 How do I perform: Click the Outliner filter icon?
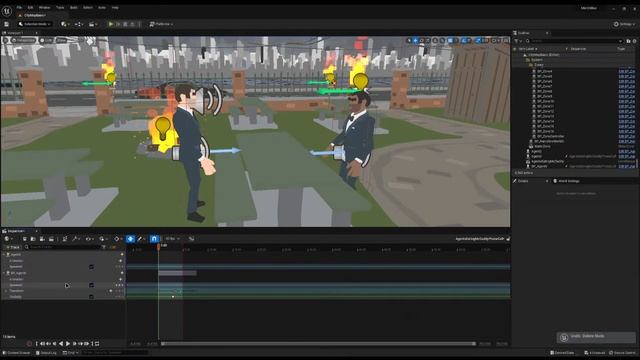(517, 41)
